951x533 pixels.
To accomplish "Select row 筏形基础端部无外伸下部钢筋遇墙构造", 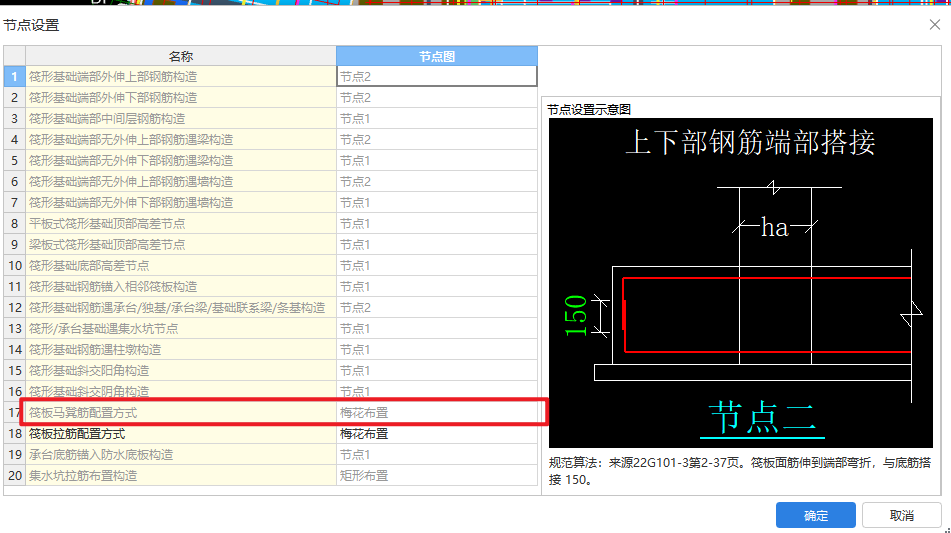I will (181, 203).
